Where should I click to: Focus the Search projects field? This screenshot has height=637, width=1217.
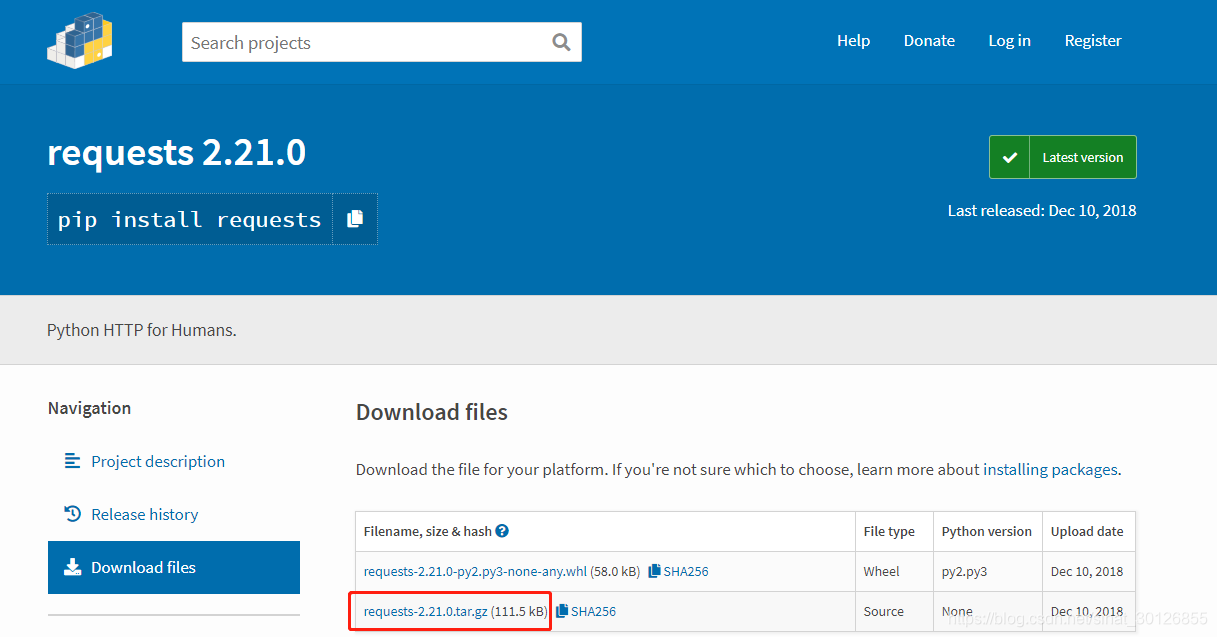click(382, 42)
